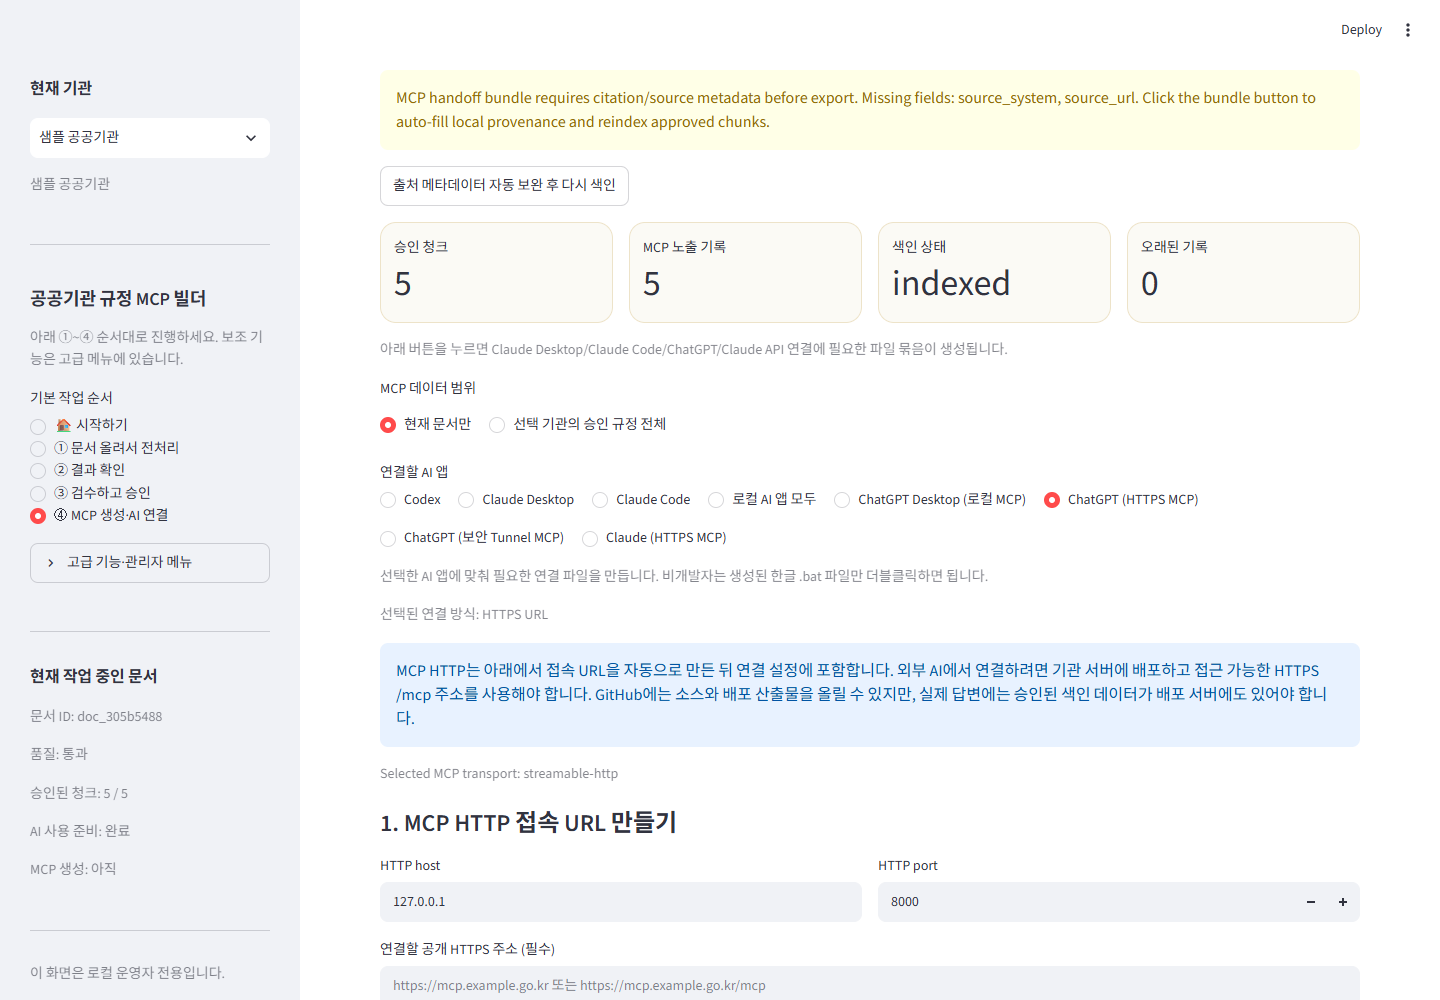The image size is (1440, 1000).
Task: Click the 공공기관 규정 MCP 빌더 title
Action: (118, 299)
